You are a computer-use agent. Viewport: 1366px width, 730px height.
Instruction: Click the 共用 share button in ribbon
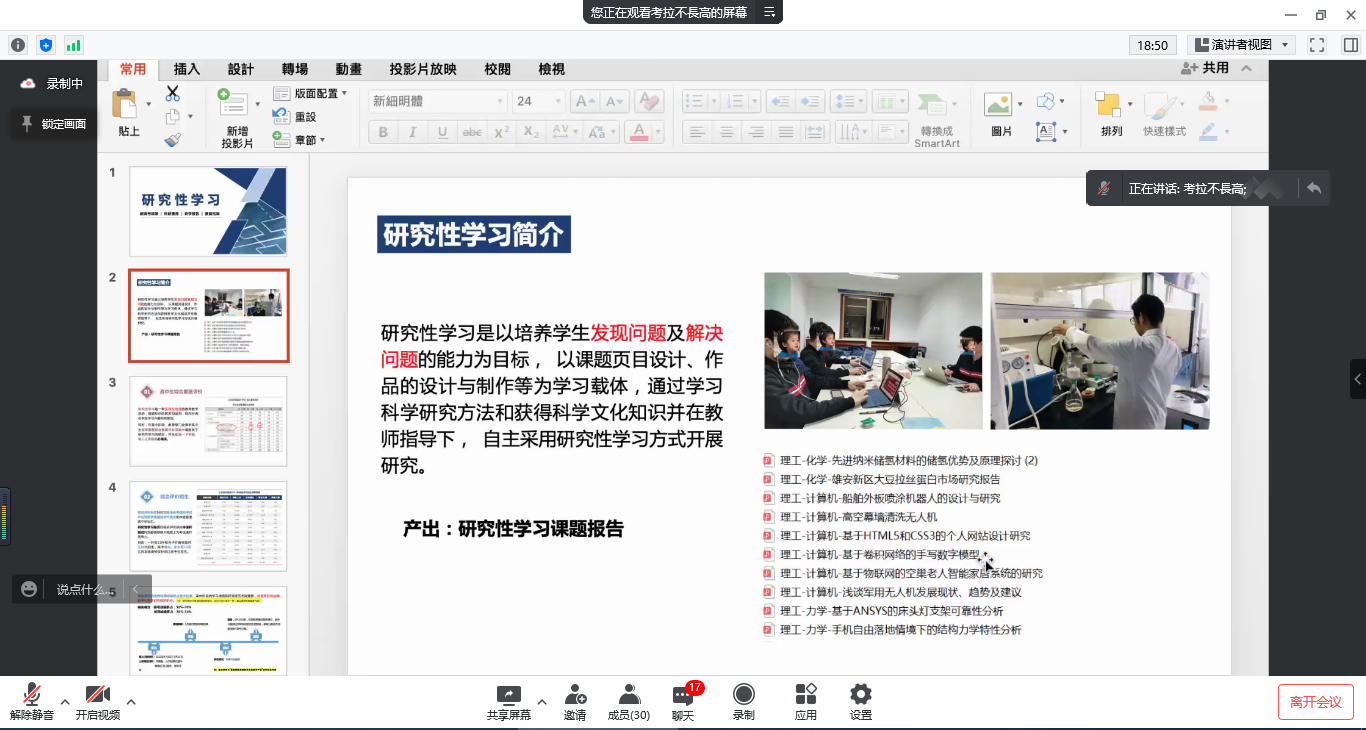coord(1206,68)
